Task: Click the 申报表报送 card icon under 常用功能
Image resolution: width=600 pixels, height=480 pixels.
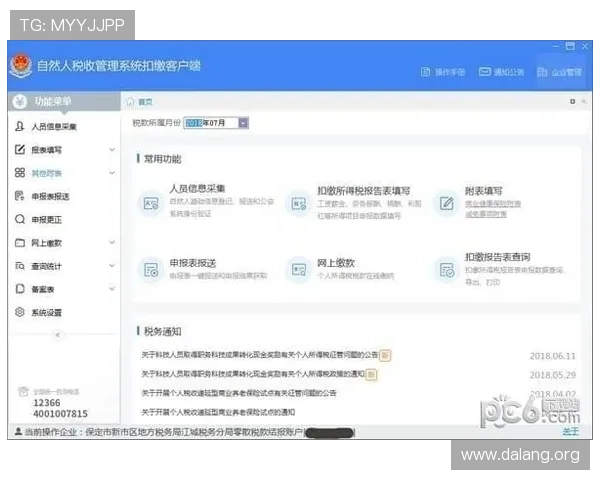Action: [x=151, y=270]
